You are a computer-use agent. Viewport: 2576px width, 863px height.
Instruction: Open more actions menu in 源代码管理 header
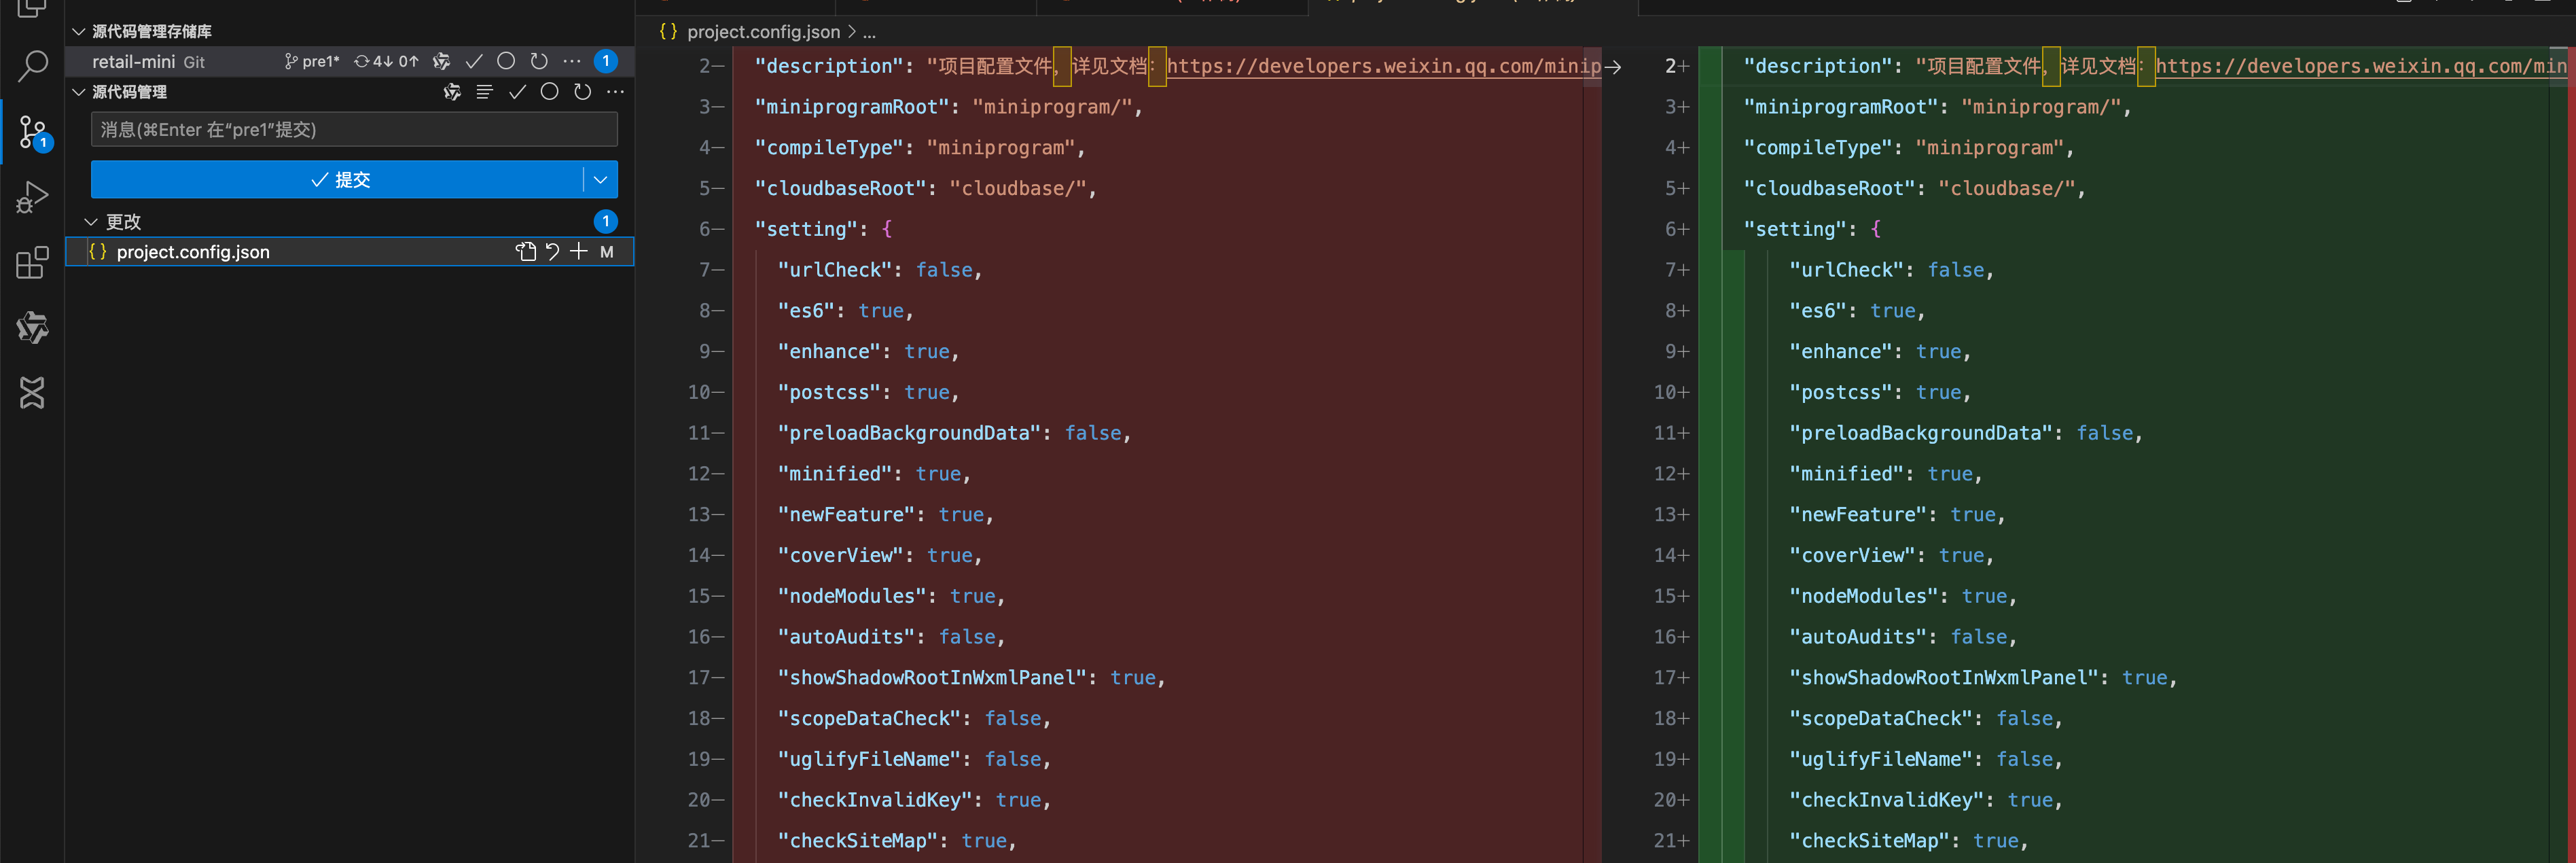tap(616, 92)
